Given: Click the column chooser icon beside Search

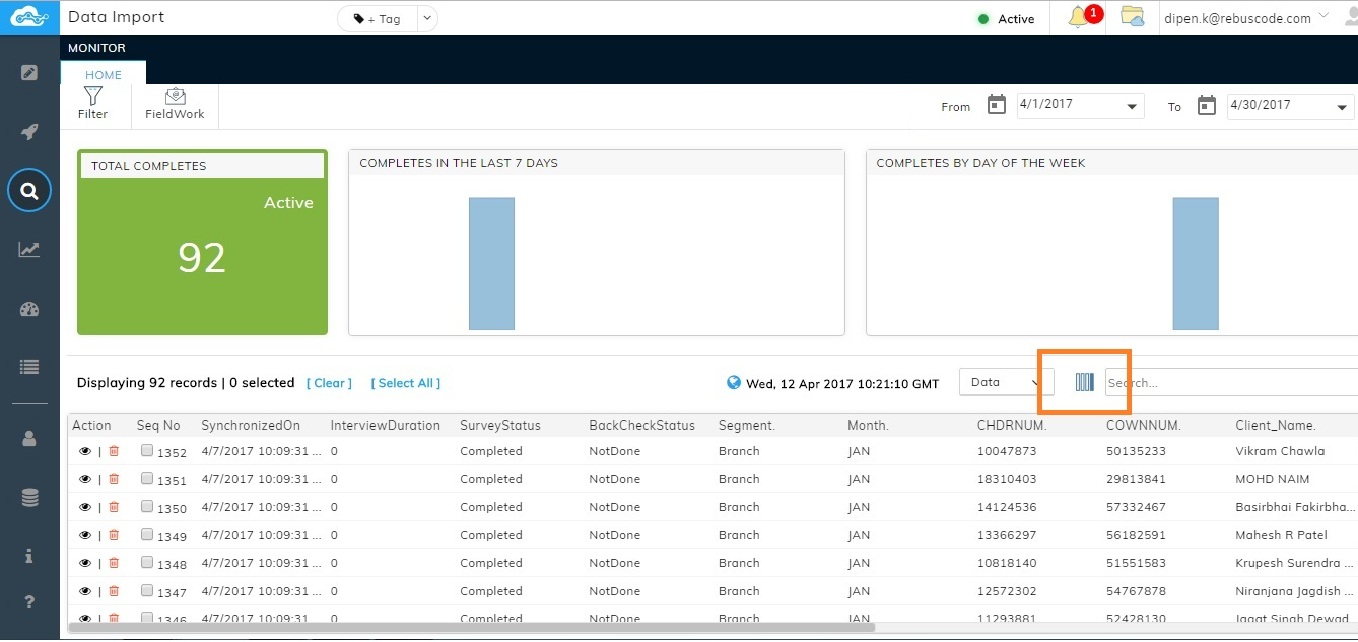Looking at the screenshot, I should 1085,382.
